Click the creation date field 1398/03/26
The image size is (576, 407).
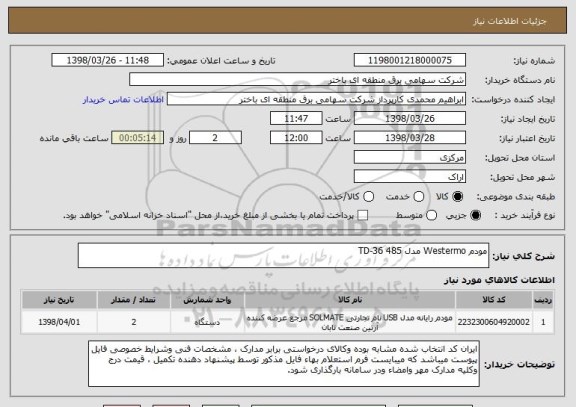[x=410, y=119]
